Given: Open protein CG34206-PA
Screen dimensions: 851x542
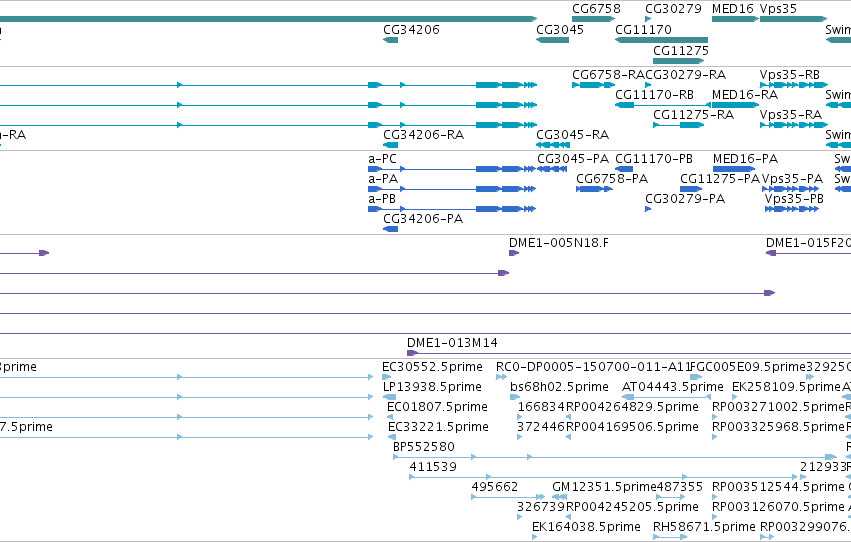Looking at the screenshot, I should click(x=390, y=229).
